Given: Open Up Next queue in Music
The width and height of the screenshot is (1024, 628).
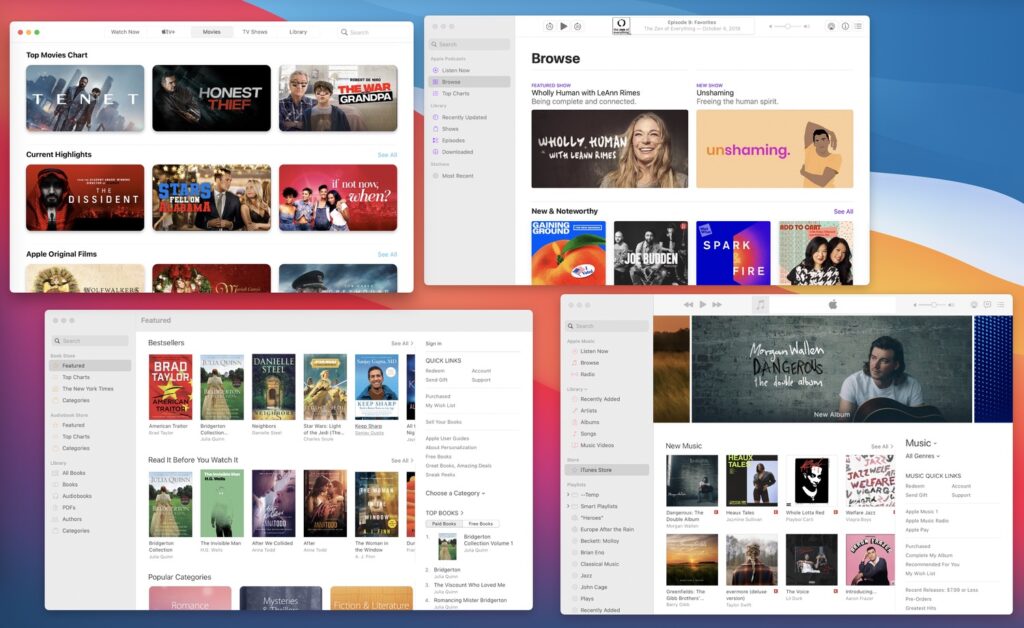Looking at the screenshot, I should coord(1000,305).
